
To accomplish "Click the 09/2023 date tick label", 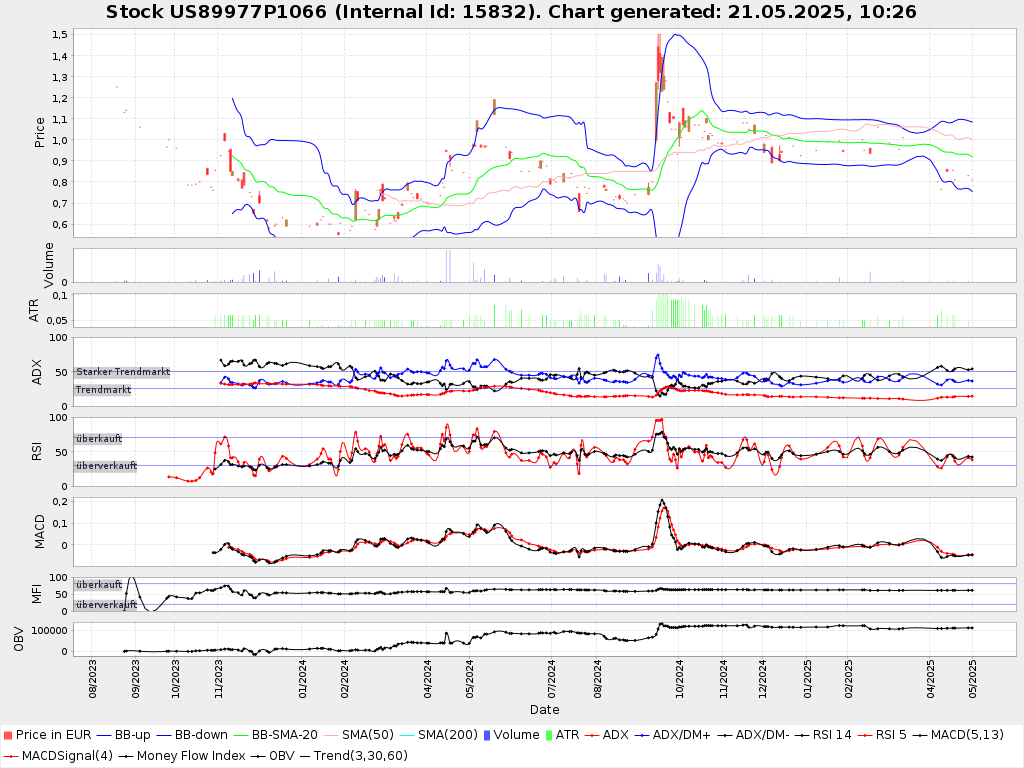I will point(135,679).
